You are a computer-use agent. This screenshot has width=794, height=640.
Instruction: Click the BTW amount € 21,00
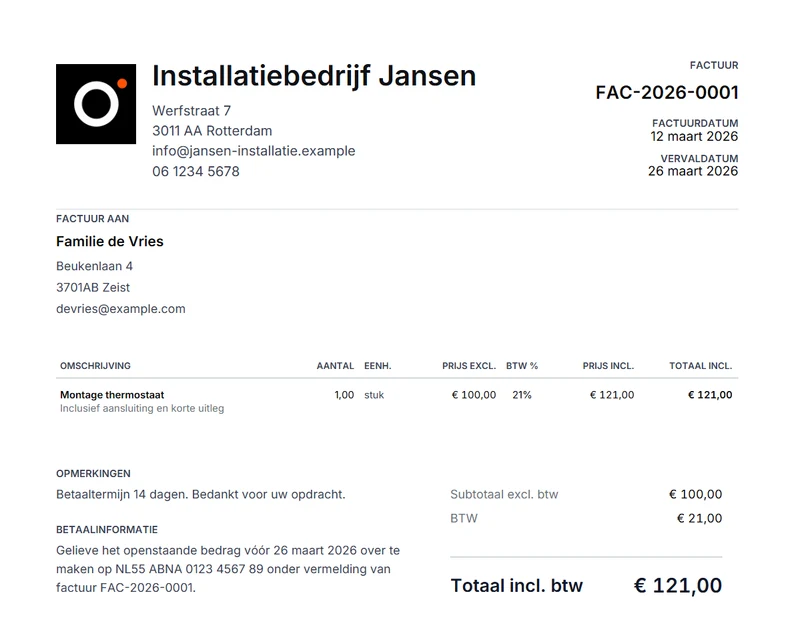pos(699,518)
